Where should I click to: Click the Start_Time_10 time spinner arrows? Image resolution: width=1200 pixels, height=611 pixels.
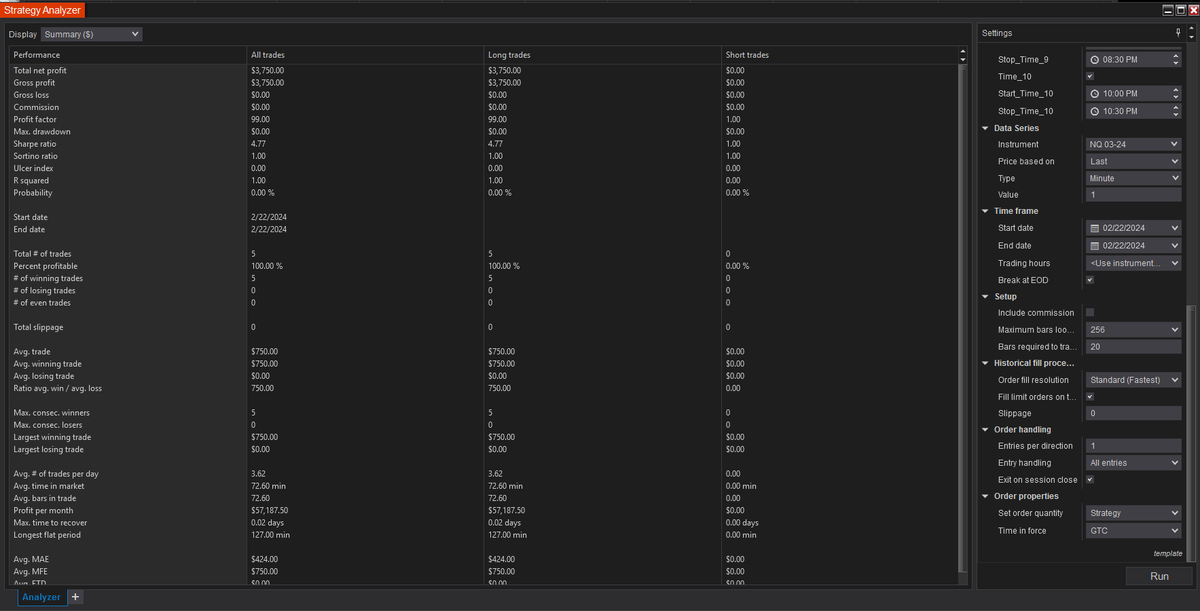(x=1175, y=94)
